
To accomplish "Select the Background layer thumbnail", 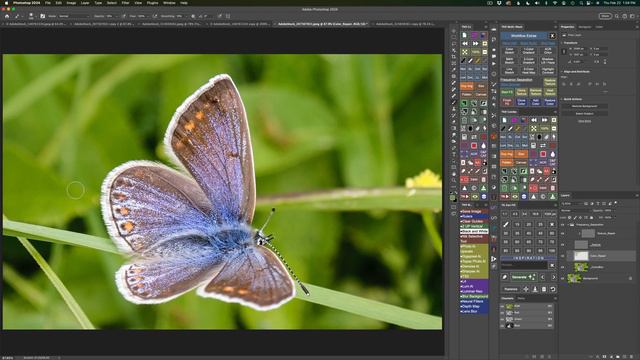I will 574,278.
